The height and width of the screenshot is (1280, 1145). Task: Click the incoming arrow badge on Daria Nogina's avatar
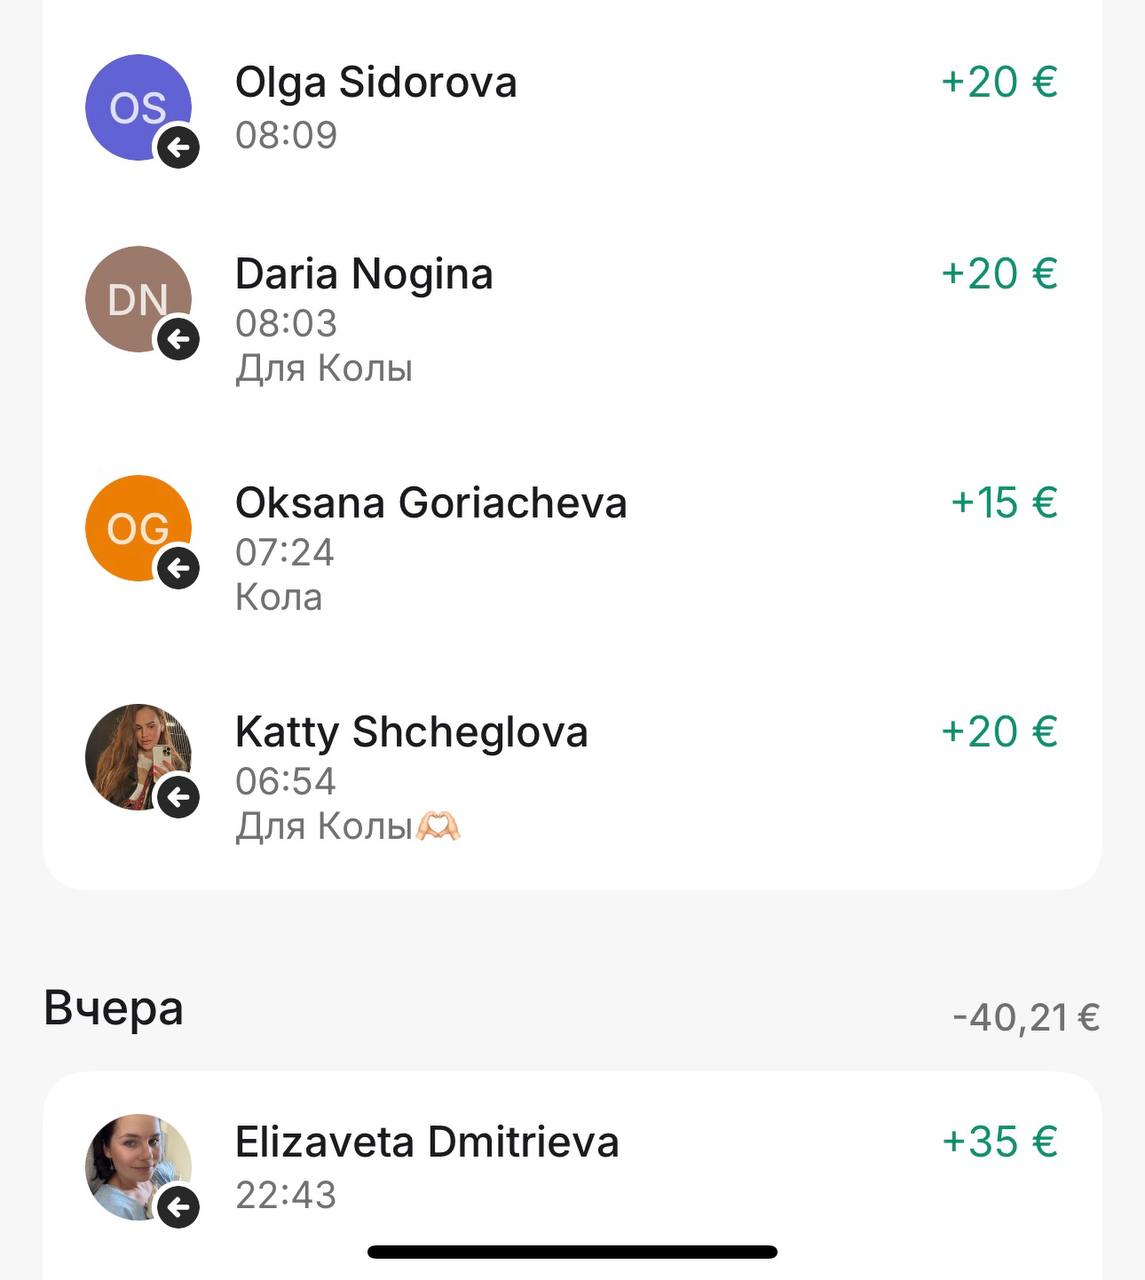[x=178, y=340]
